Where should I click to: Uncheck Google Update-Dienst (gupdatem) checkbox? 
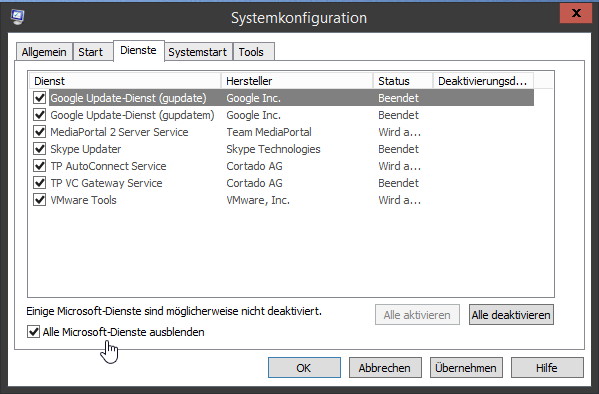tap(39, 115)
